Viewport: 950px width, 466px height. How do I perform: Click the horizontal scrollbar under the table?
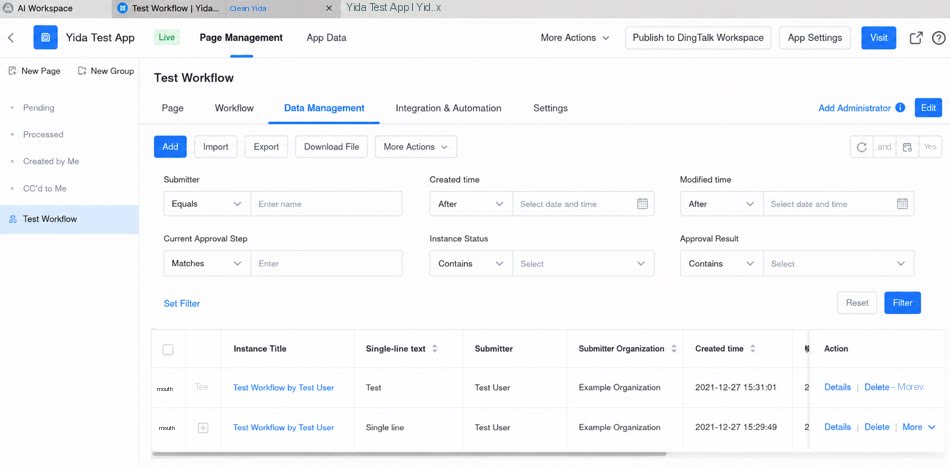tap(409, 453)
